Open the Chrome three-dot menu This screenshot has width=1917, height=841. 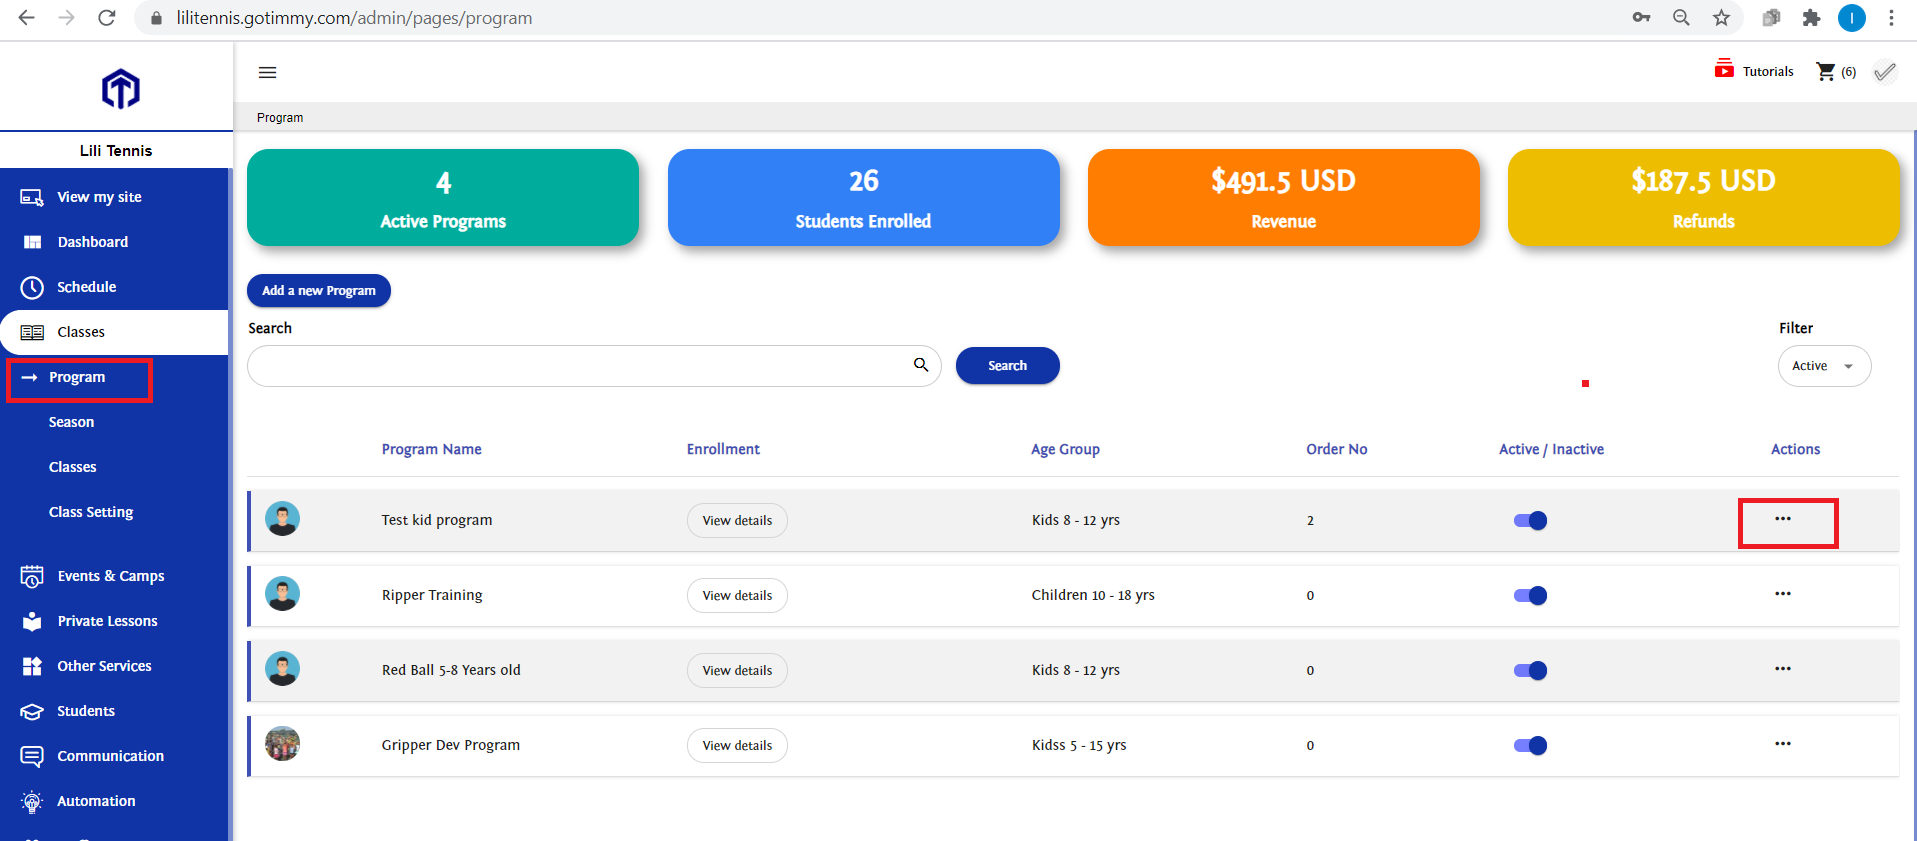click(1891, 18)
